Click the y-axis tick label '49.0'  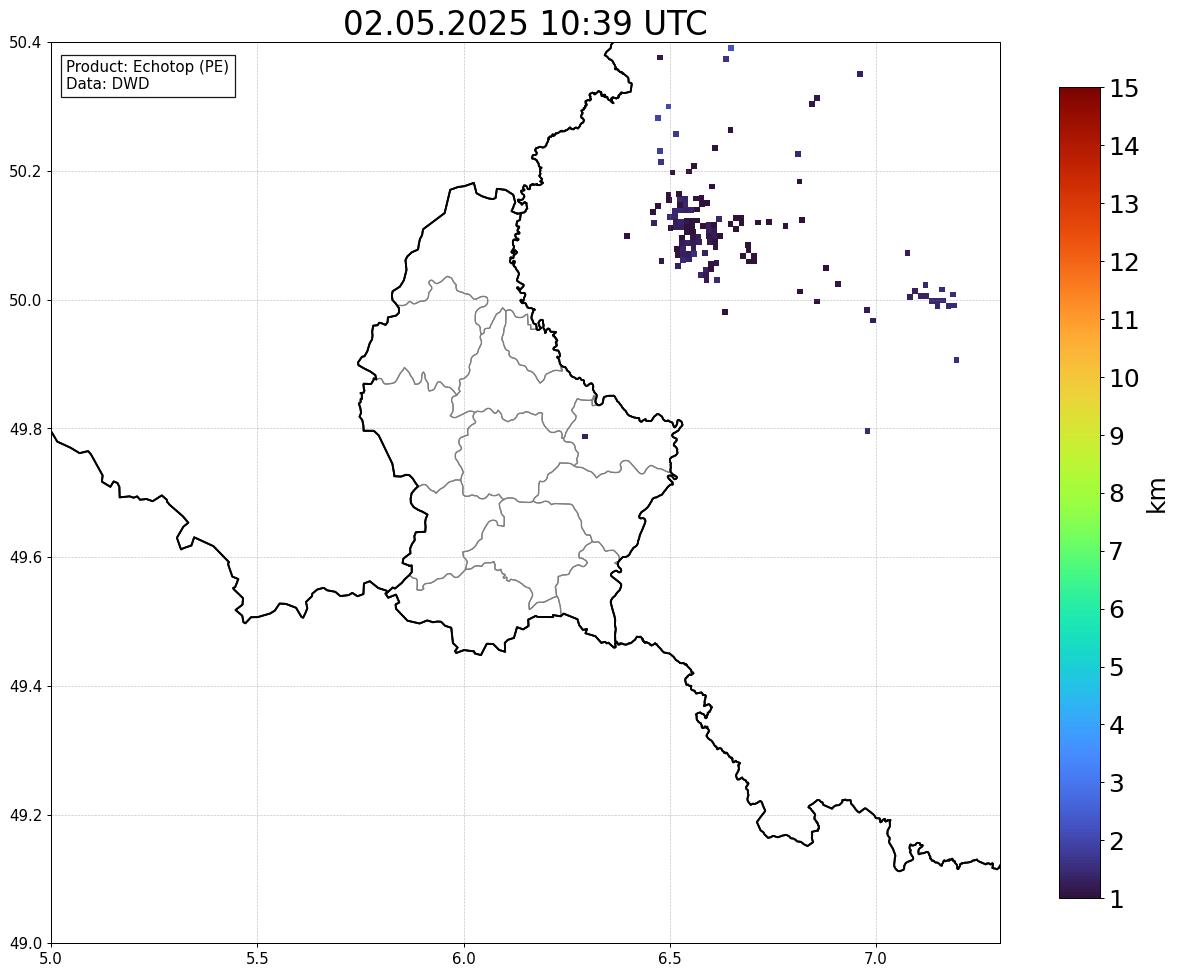tap(24, 944)
